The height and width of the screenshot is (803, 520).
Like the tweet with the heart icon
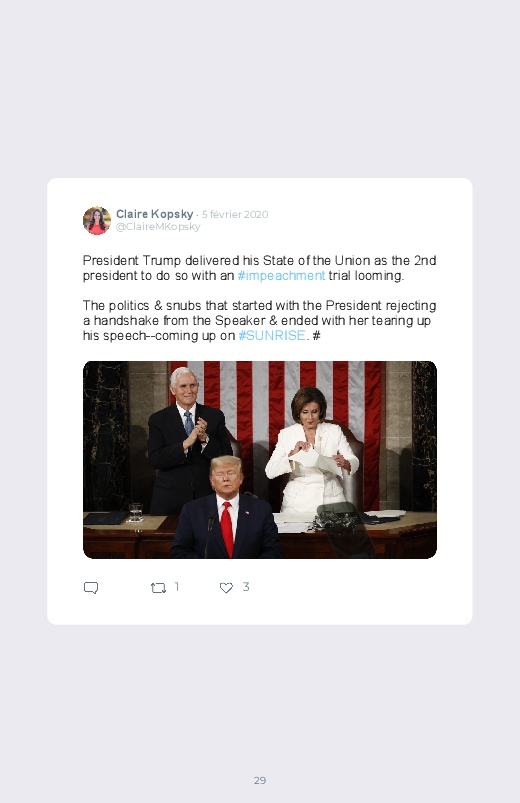pos(226,588)
